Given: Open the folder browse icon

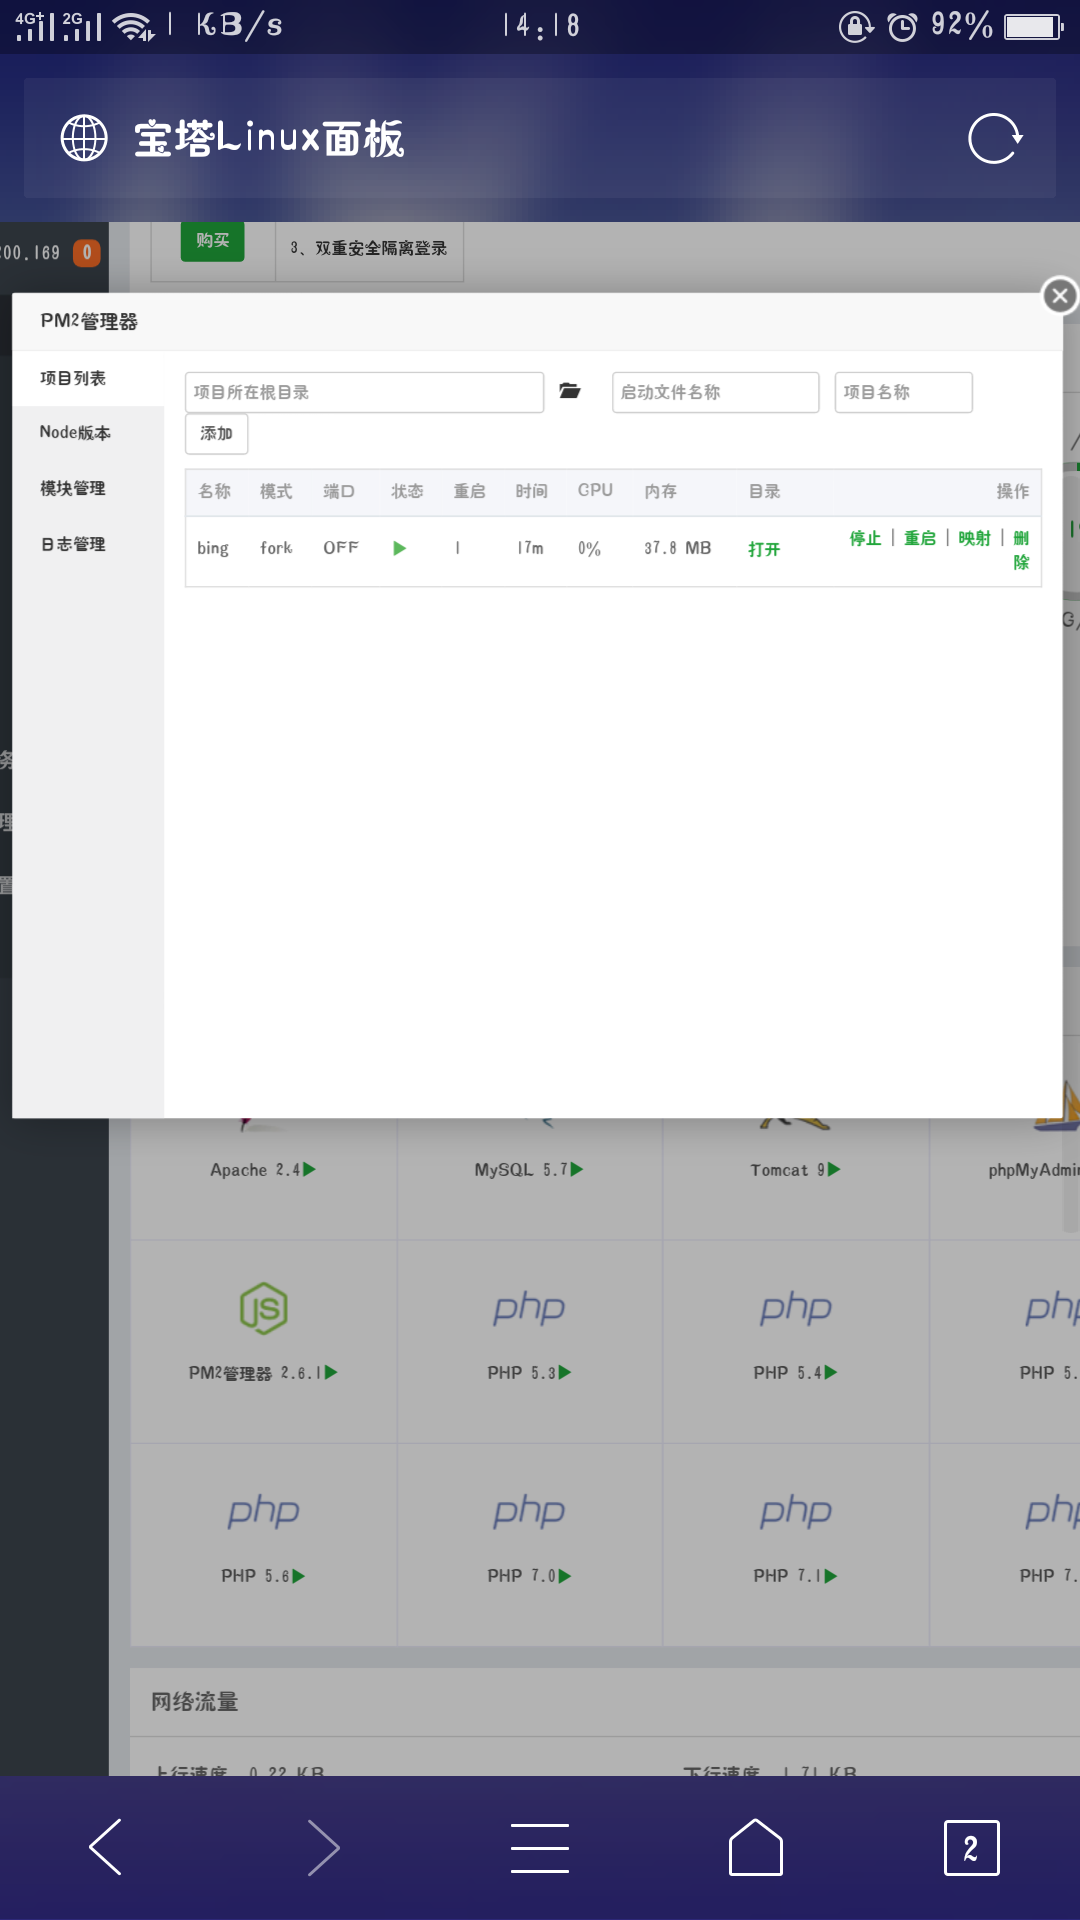Looking at the screenshot, I should click(x=570, y=391).
